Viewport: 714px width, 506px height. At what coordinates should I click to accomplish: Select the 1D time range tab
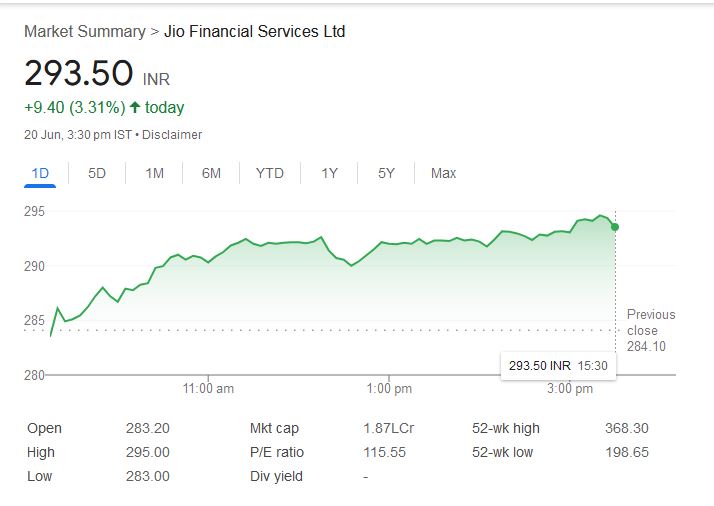[40, 173]
